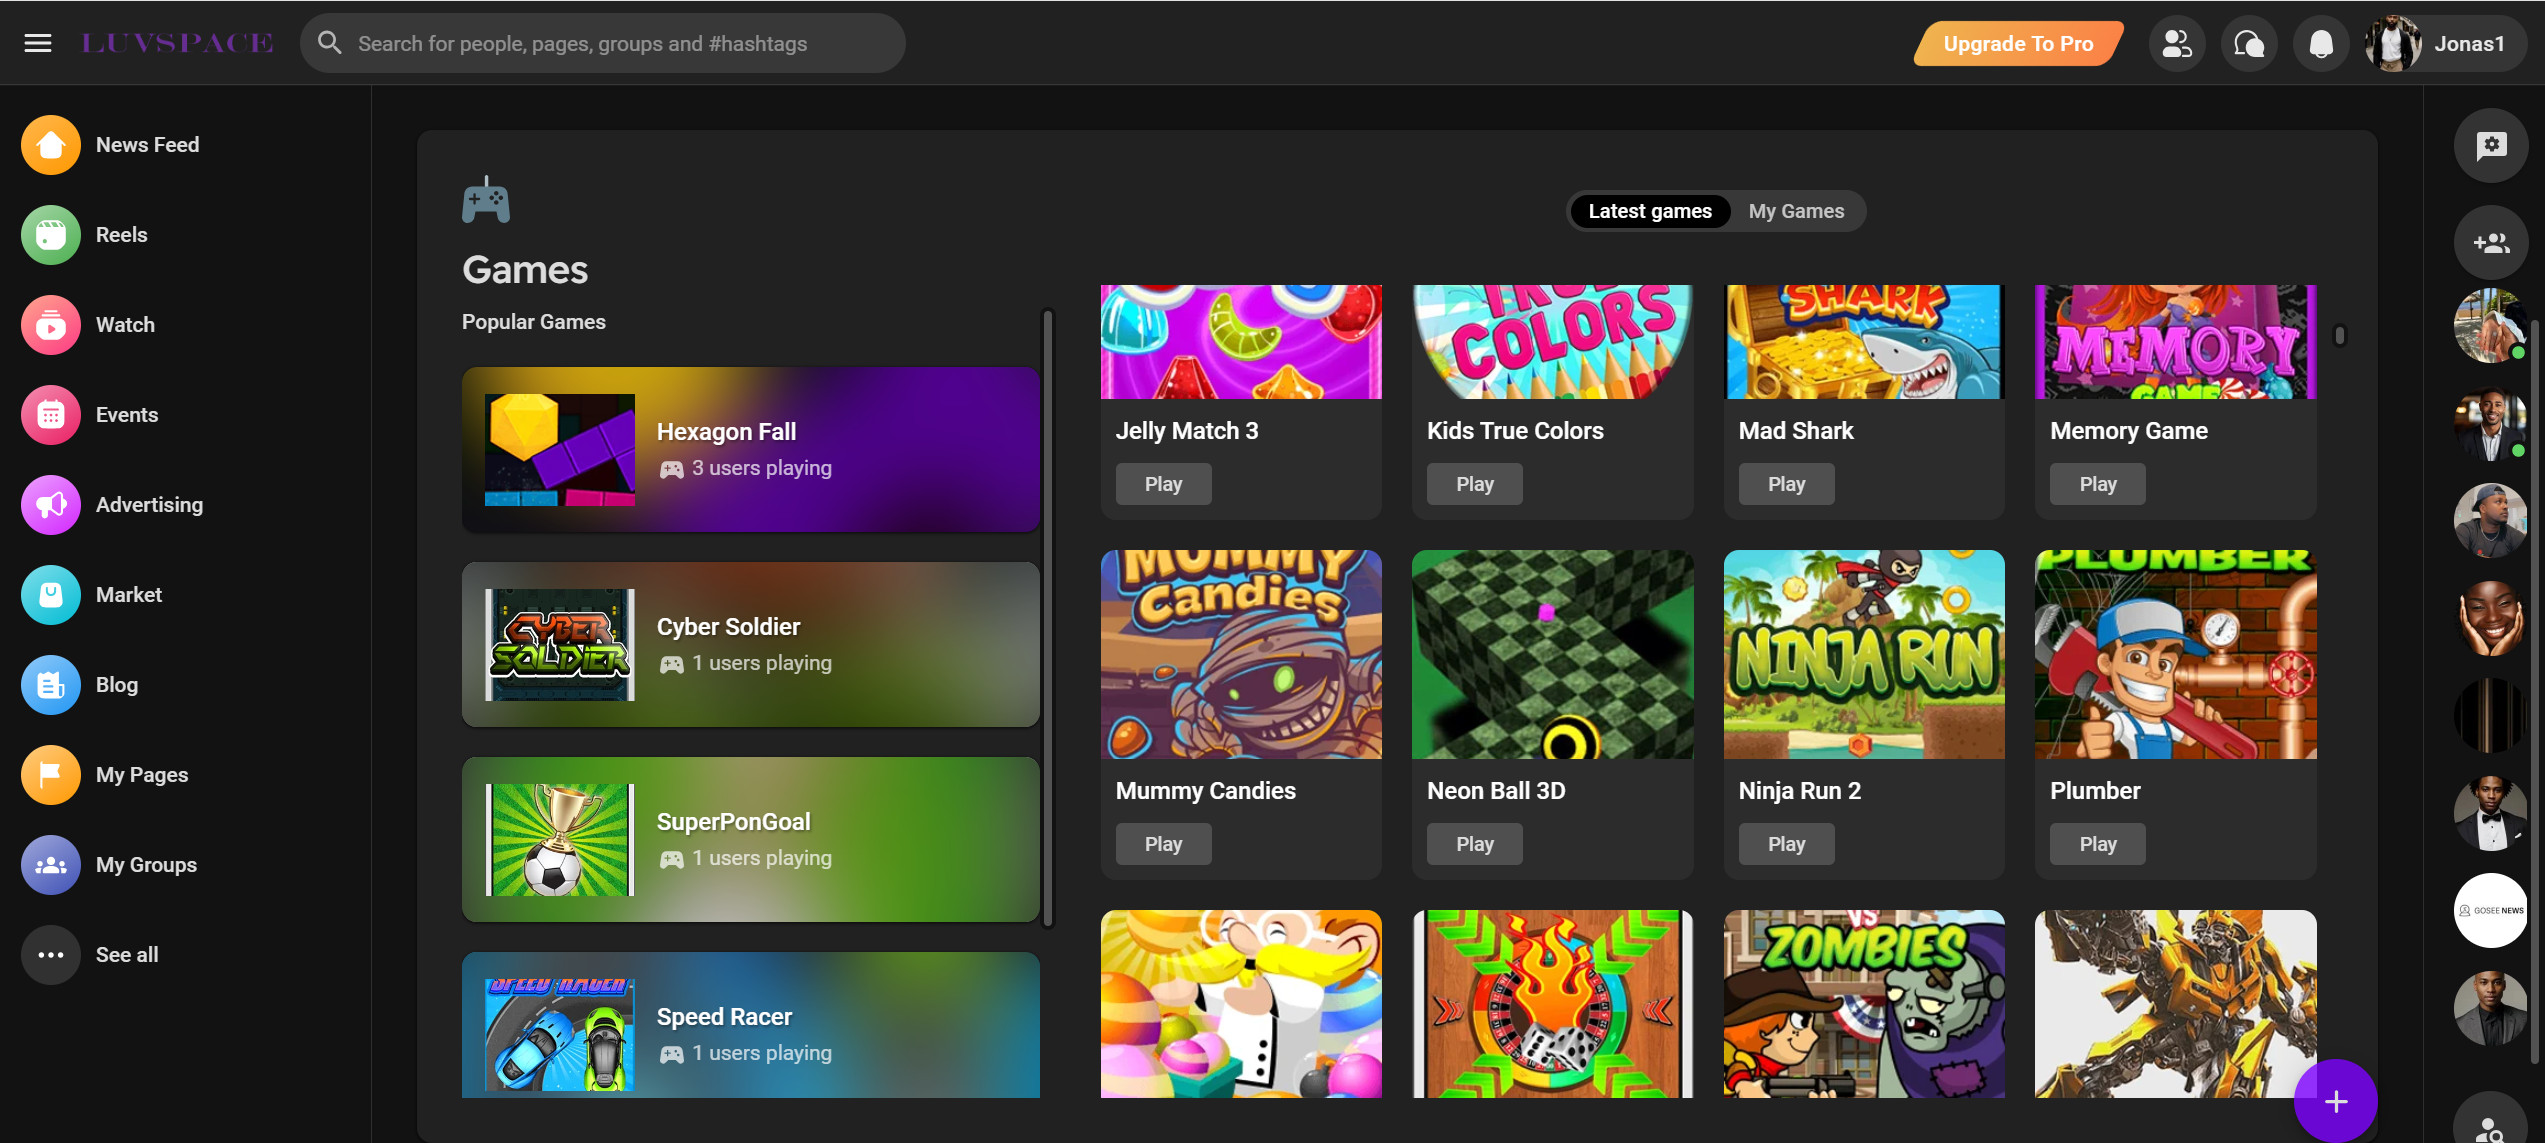The width and height of the screenshot is (2545, 1143).
Task: Click Memory Game thumbnail
Action: pyautogui.click(x=2176, y=342)
